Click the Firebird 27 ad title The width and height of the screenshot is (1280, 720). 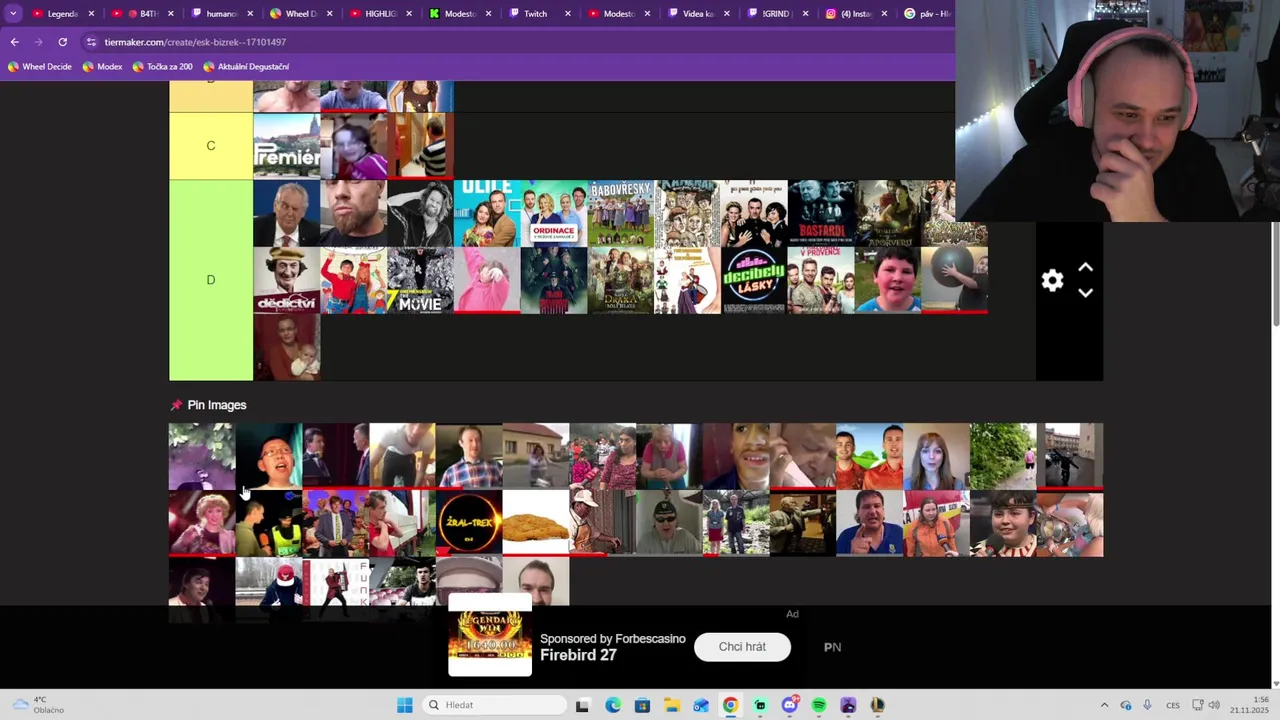click(578, 656)
